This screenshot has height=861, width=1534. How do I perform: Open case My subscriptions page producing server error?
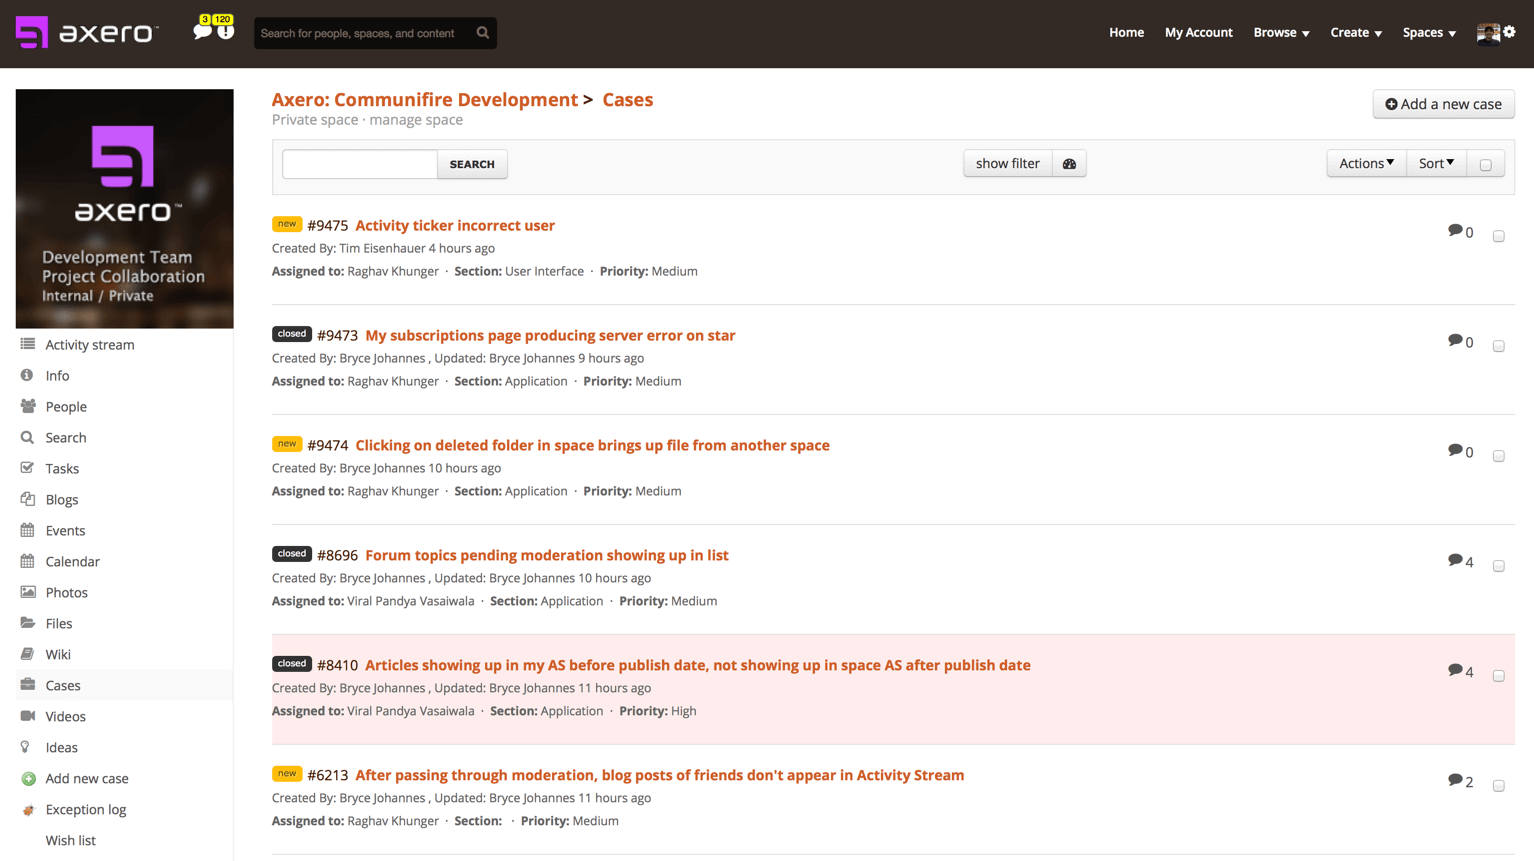550,335
